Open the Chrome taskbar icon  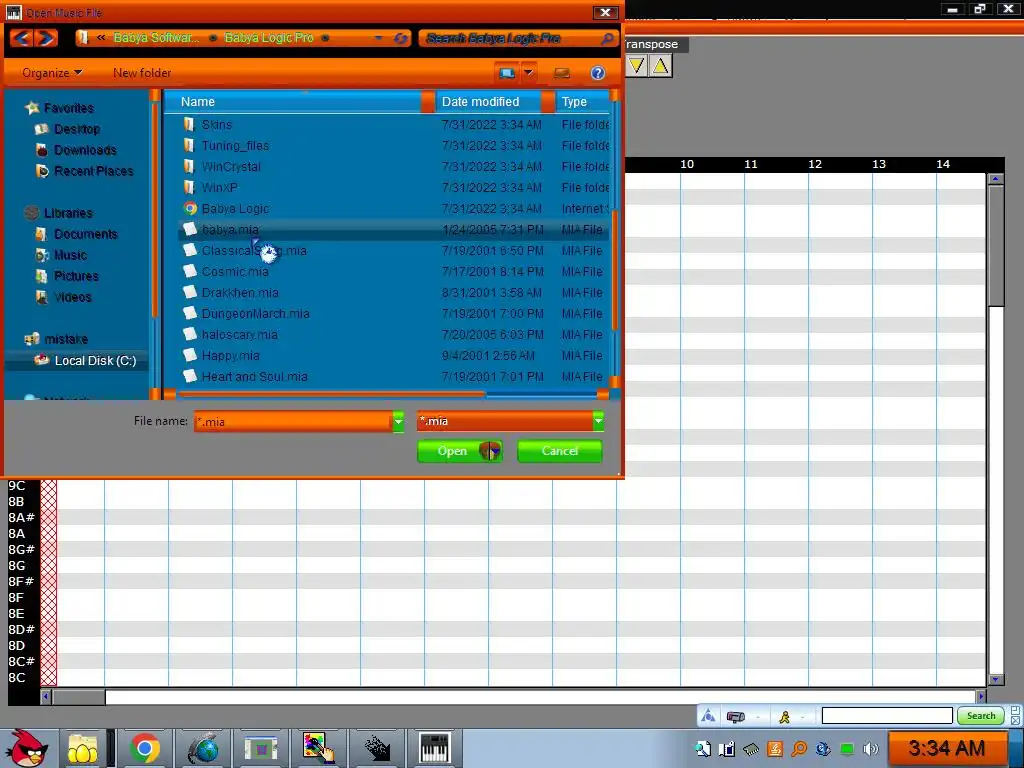[x=144, y=748]
